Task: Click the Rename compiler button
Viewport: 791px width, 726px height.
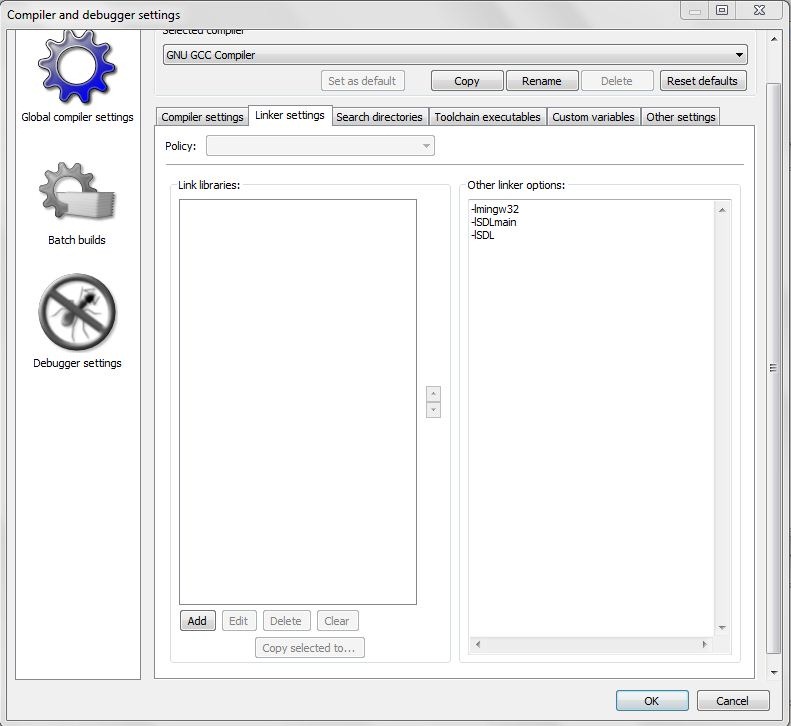Action: click(541, 81)
